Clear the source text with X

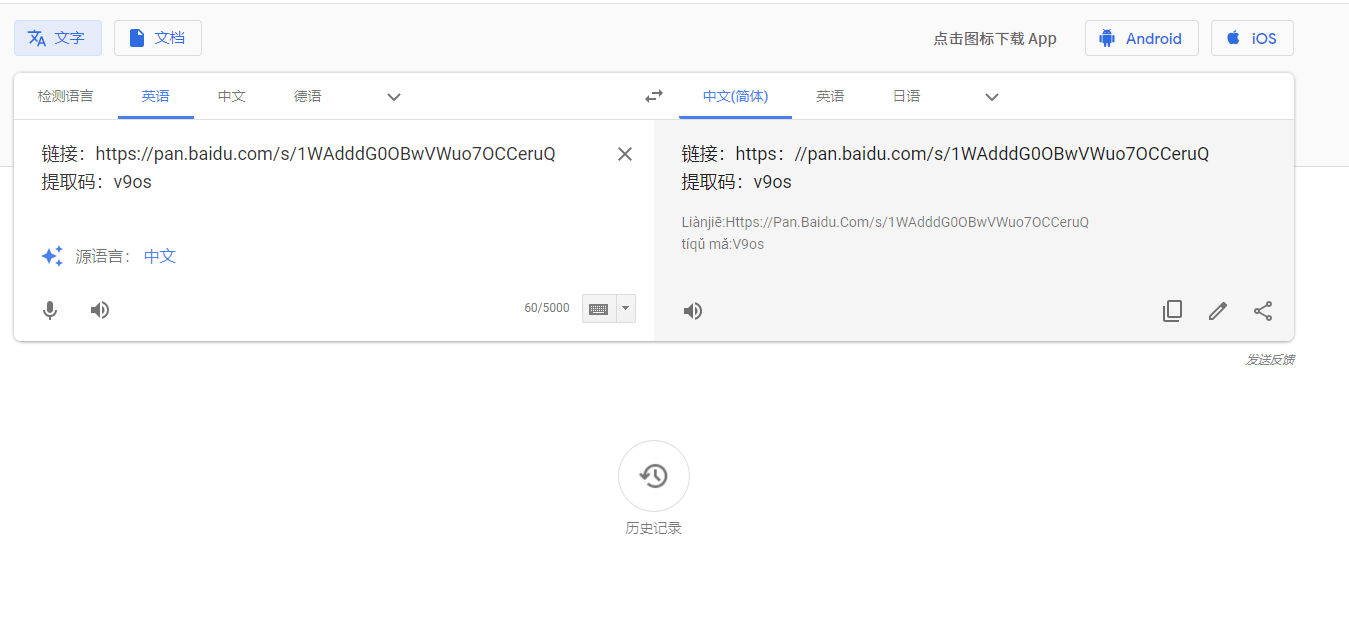coord(625,154)
